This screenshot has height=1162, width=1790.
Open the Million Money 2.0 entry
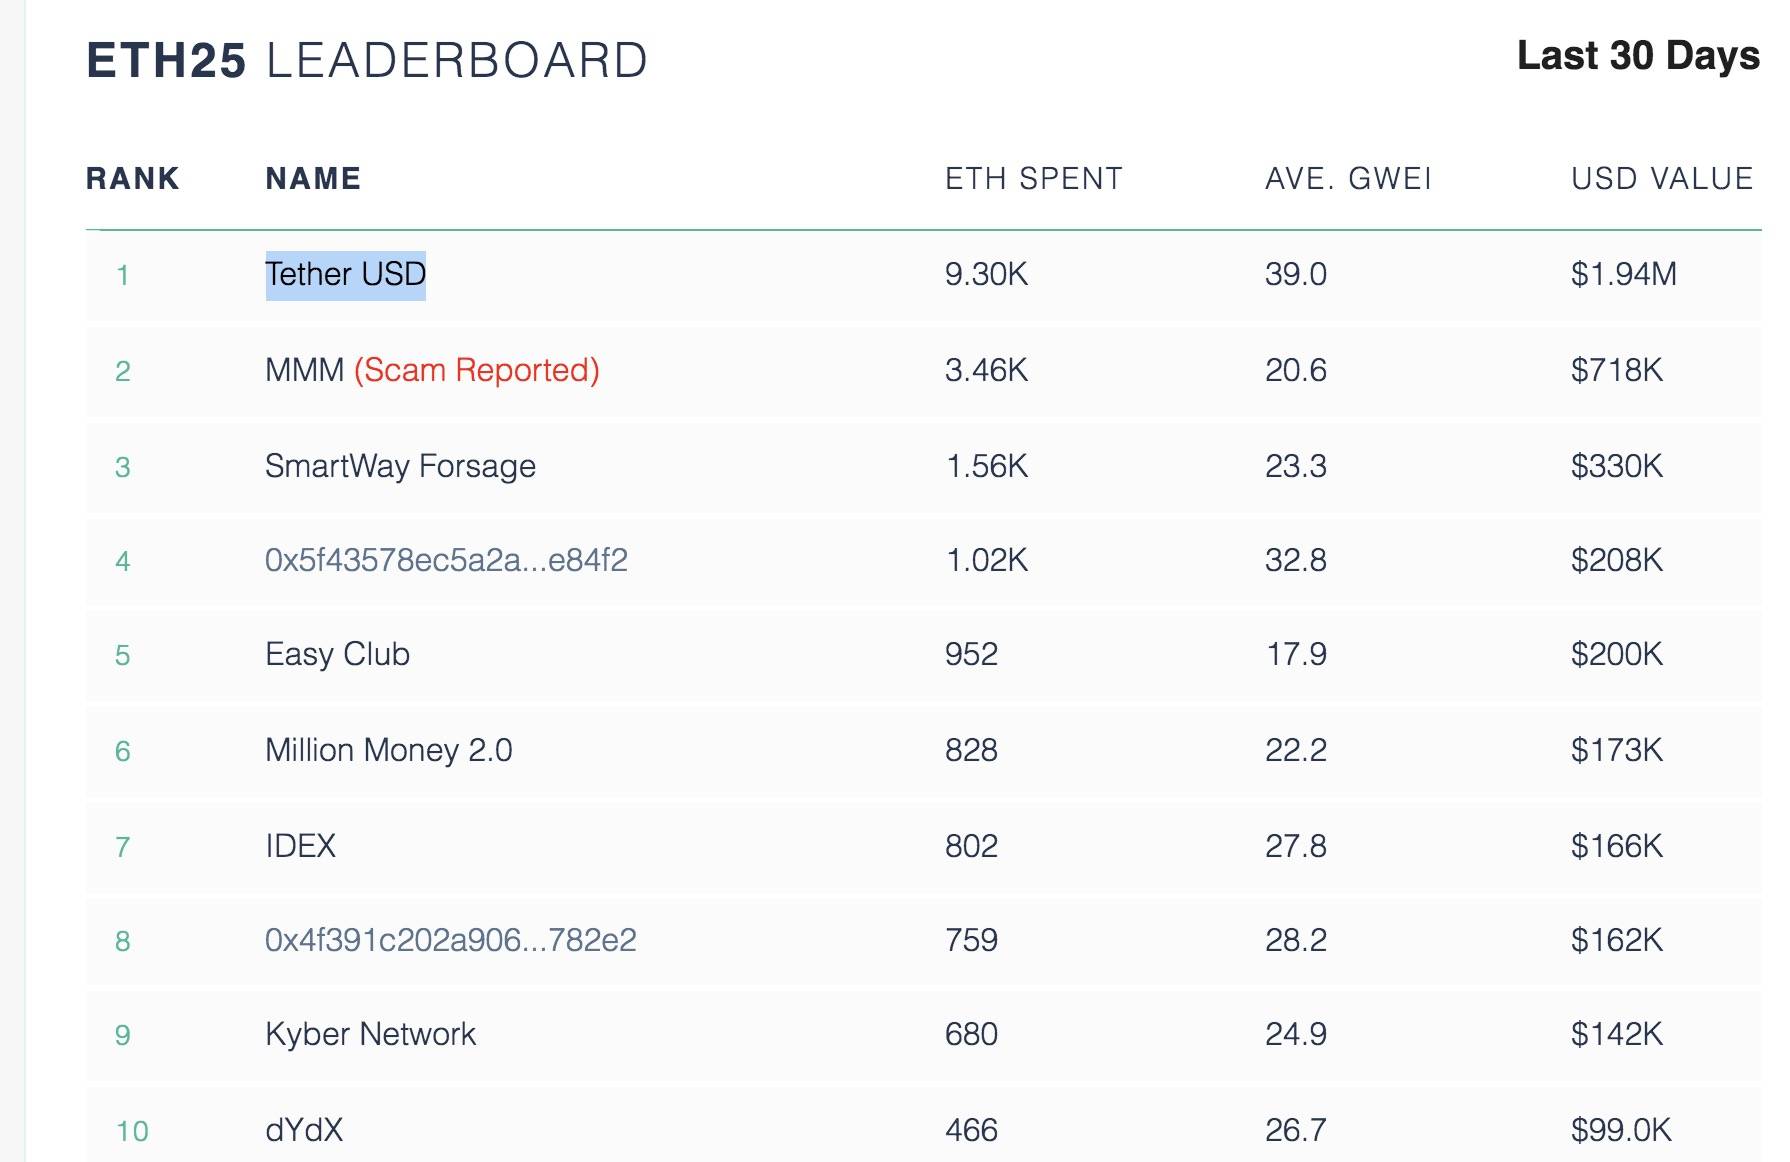(388, 750)
